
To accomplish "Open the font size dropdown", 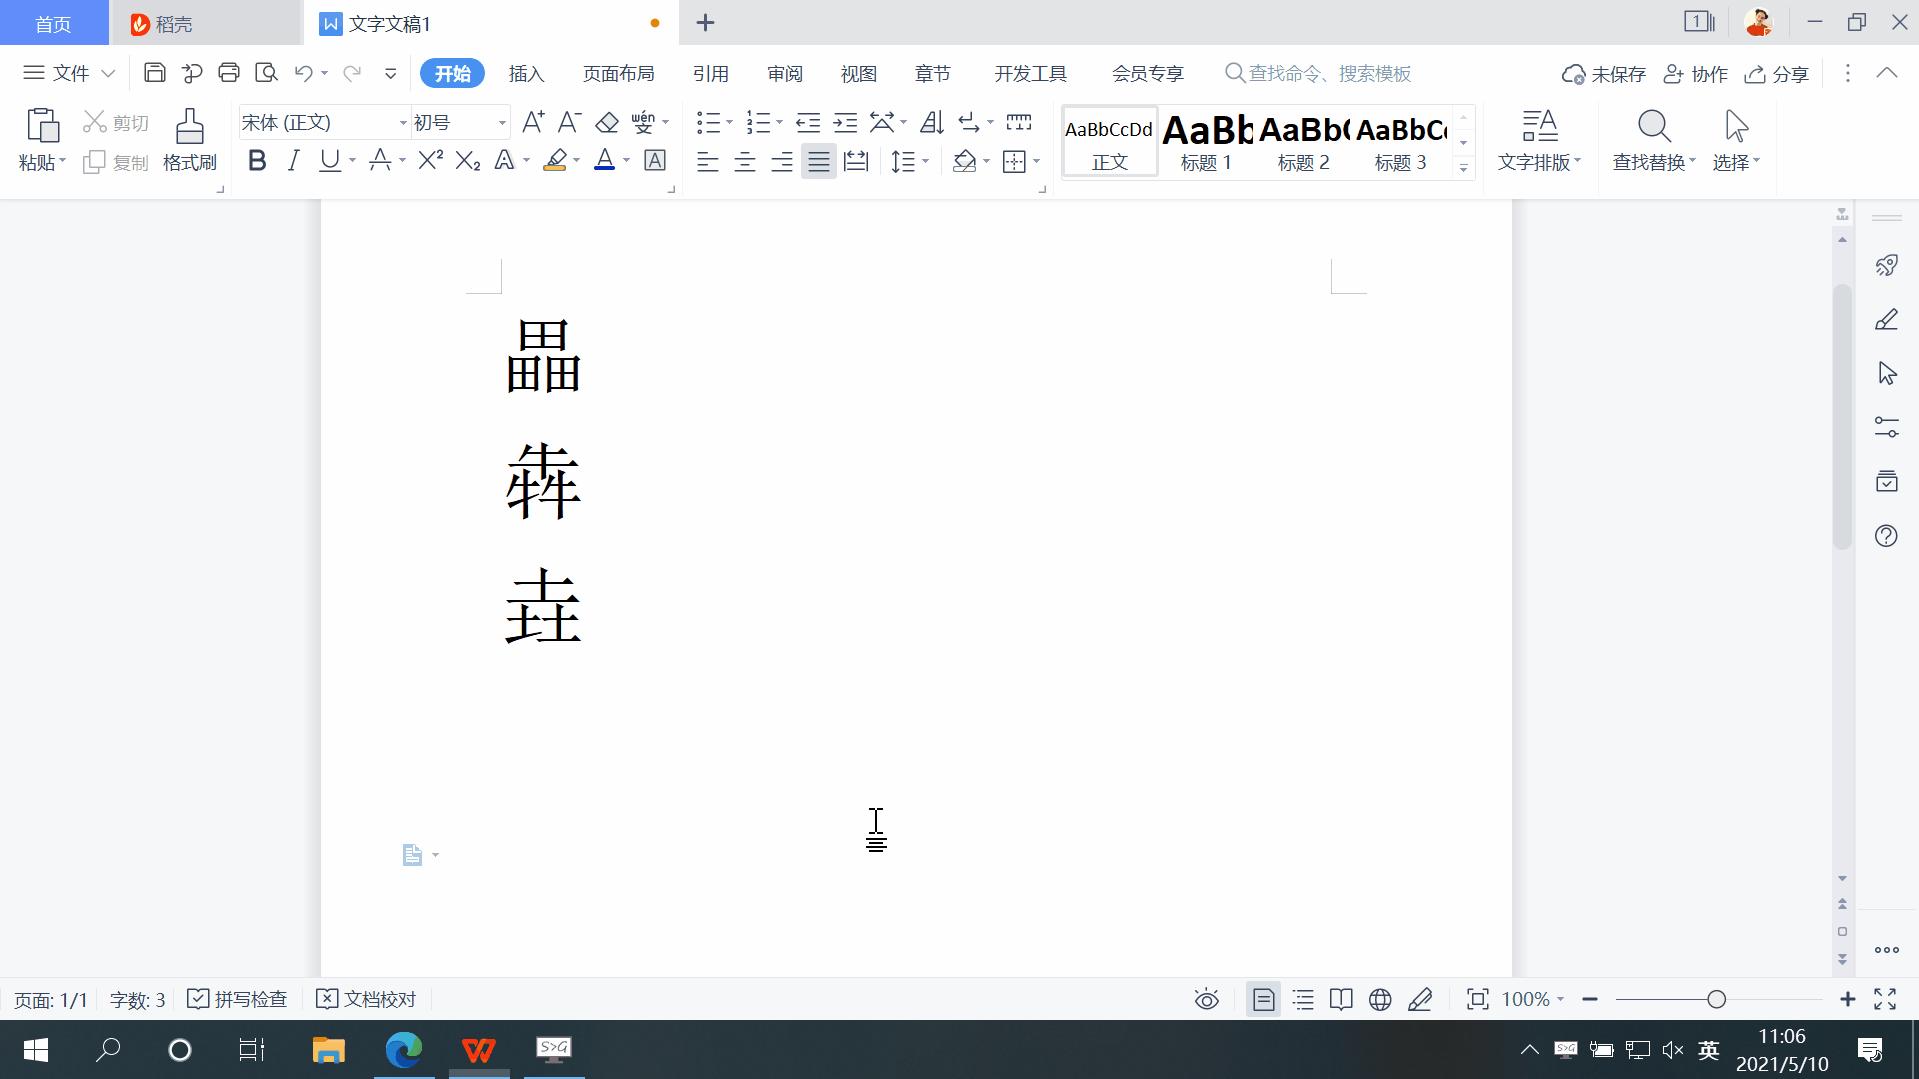I will pos(500,122).
